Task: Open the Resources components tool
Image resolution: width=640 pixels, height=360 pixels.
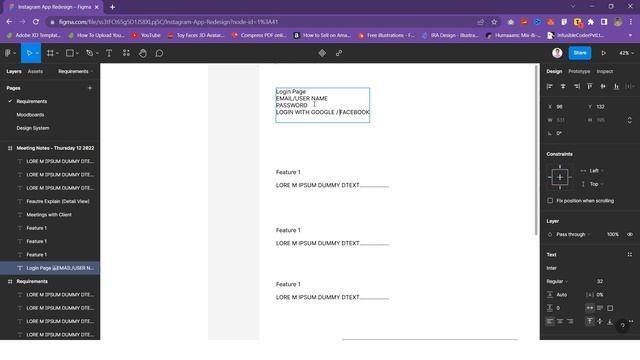Action: coord(126,53)
